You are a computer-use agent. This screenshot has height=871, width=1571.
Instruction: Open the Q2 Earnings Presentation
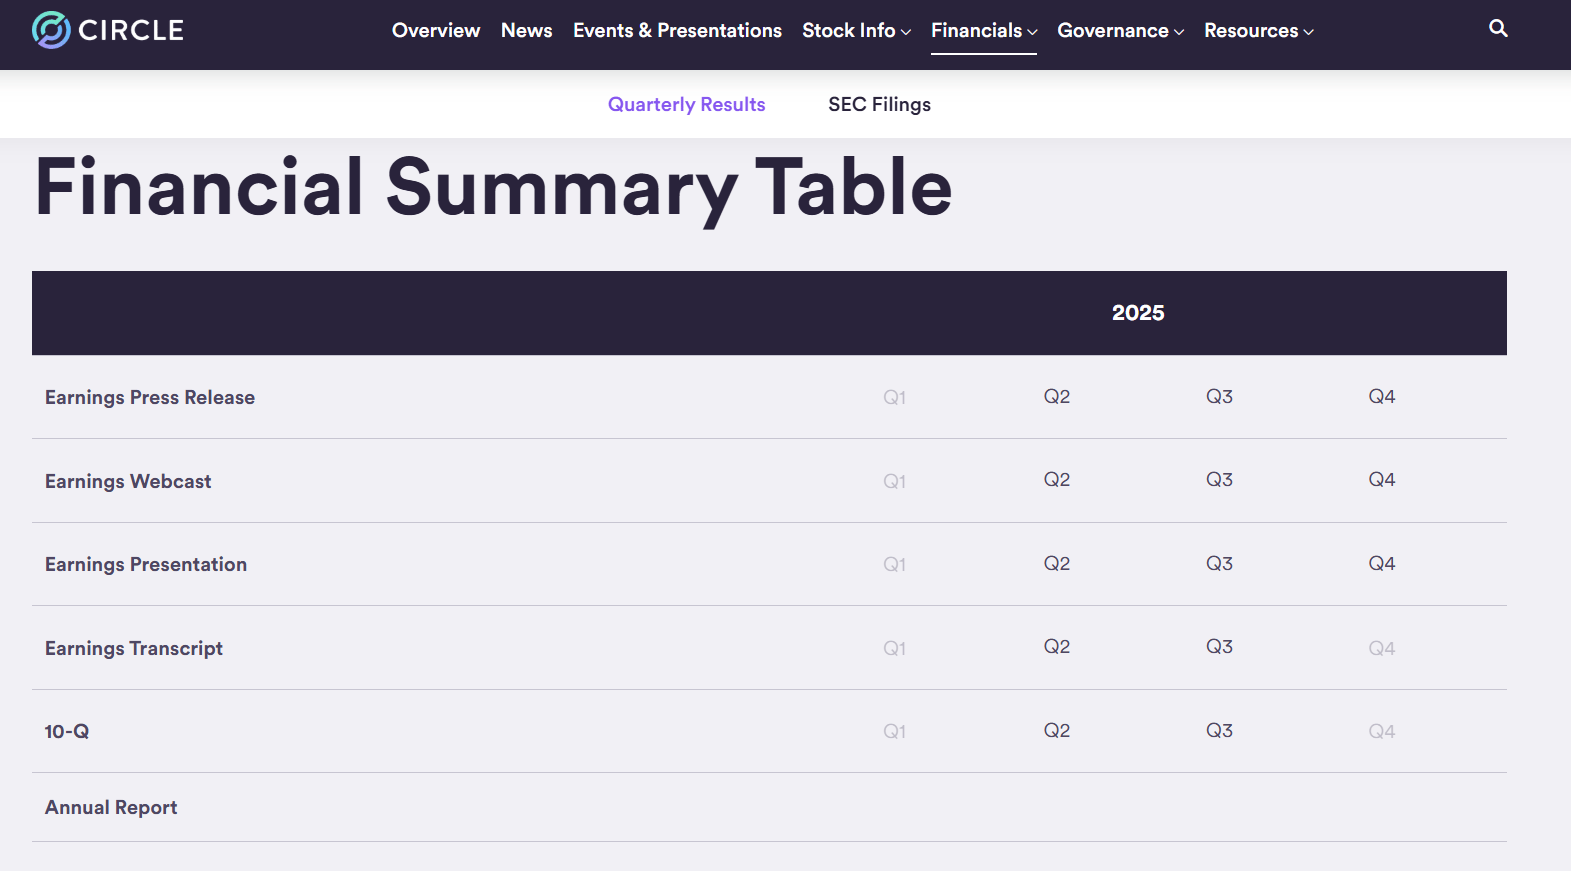pyautogui.click(x=1056, y=564)
